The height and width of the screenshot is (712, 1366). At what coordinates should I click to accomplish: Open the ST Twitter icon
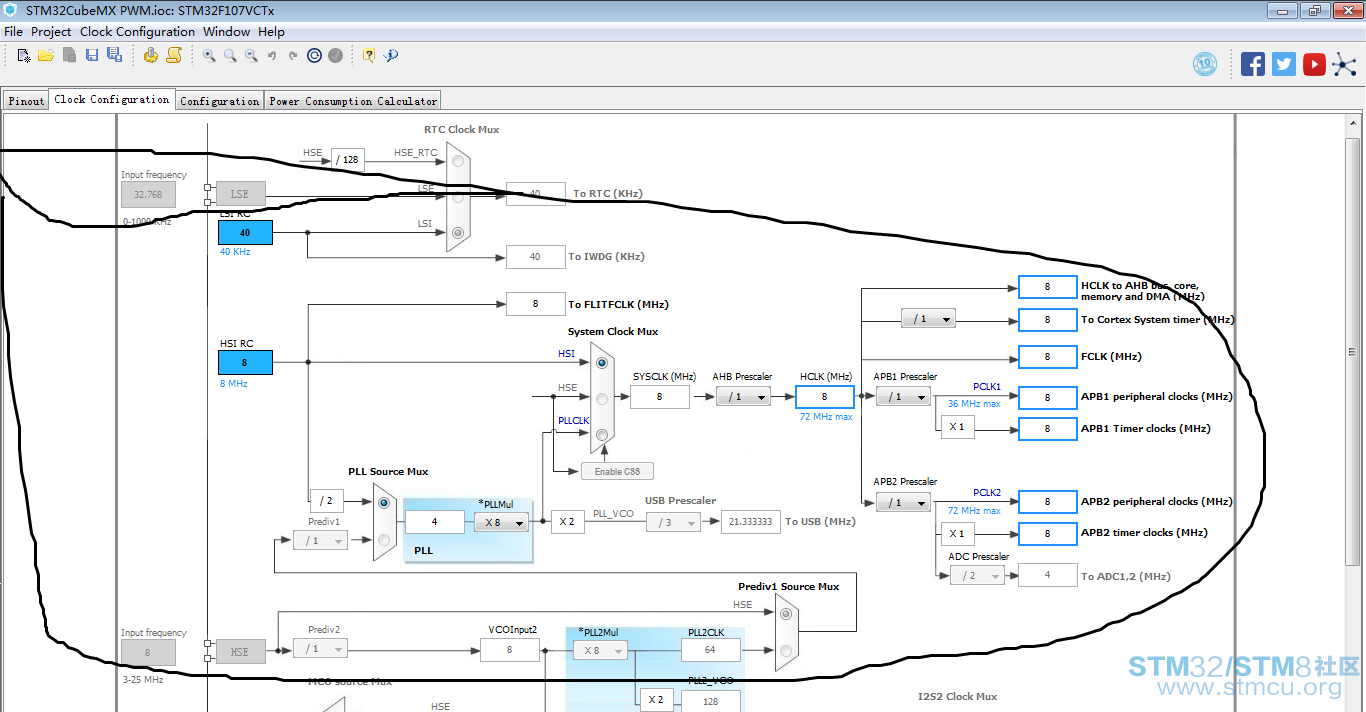click(1284, 64)
